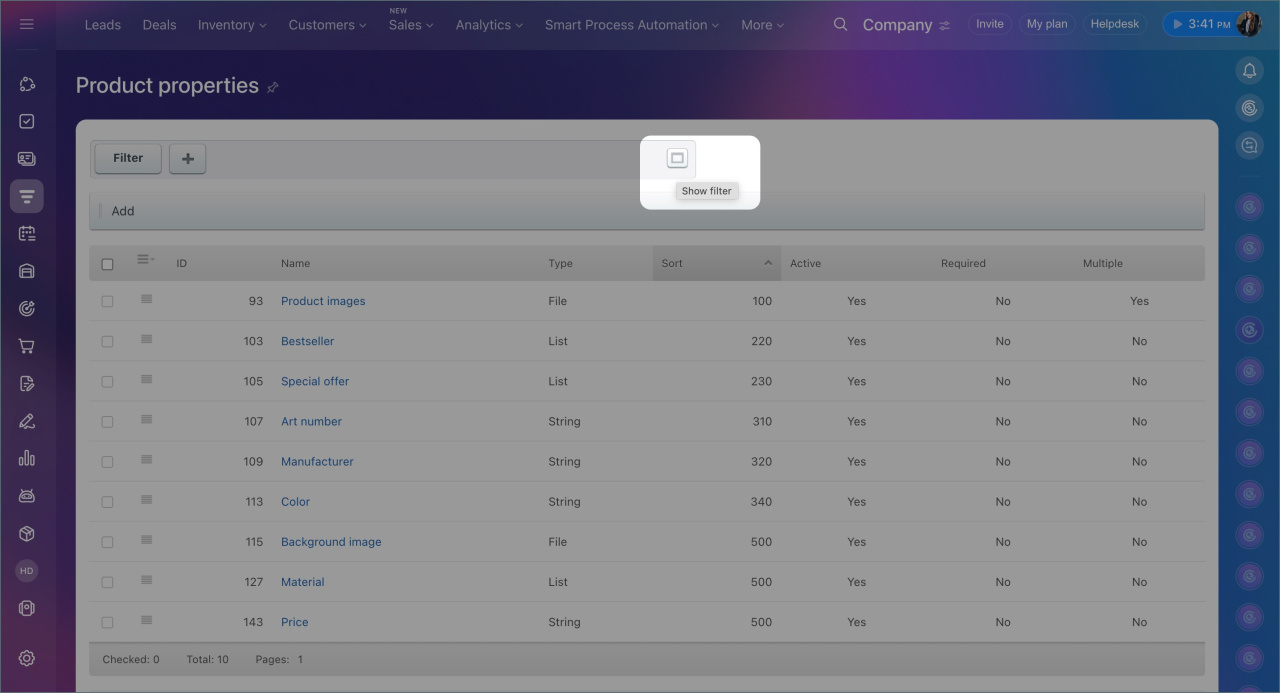The height and width of the screenshot is (693, 1280).
Task: Click the plus button beside Filter
Action: [187, 158]
